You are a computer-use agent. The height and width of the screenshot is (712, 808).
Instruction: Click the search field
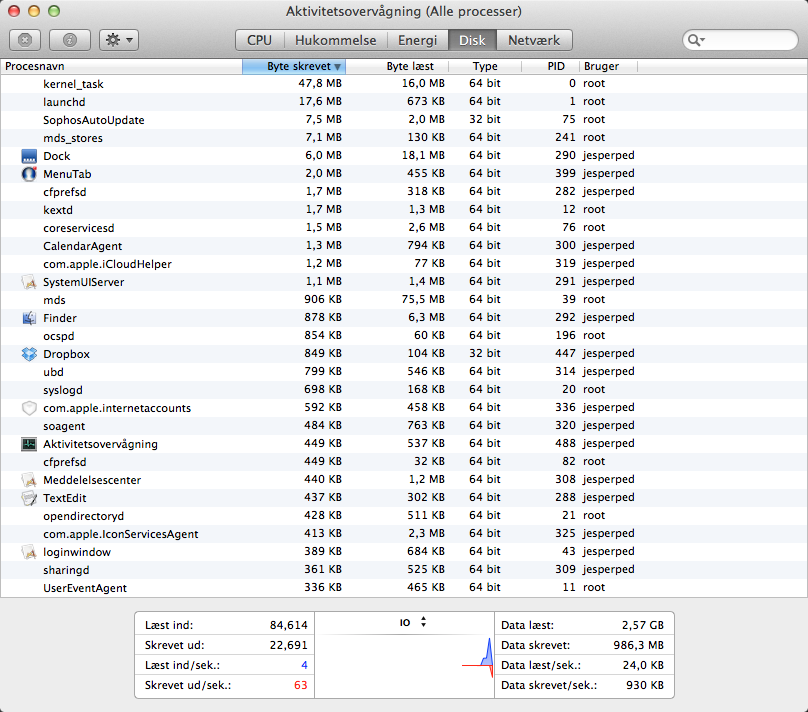(740, 40)
